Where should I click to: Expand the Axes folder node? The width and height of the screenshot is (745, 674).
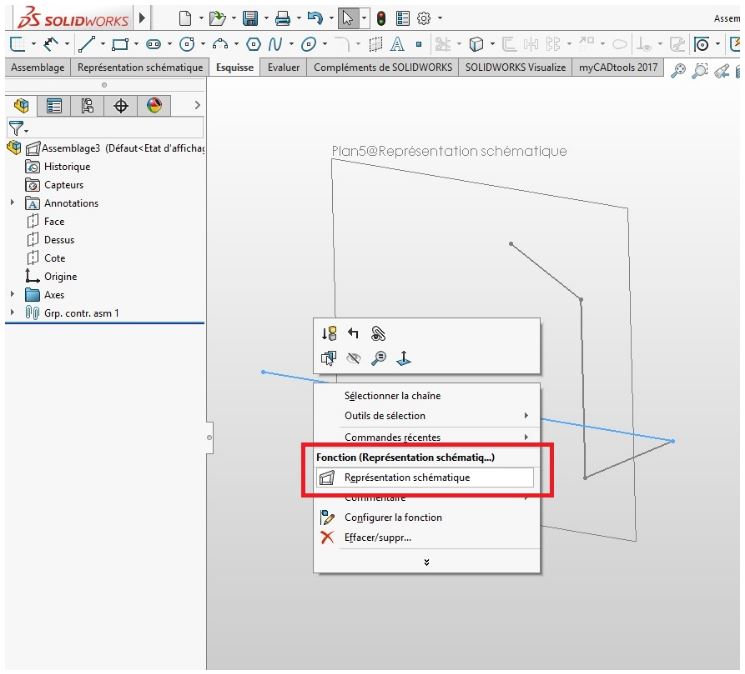coord(12,294)
